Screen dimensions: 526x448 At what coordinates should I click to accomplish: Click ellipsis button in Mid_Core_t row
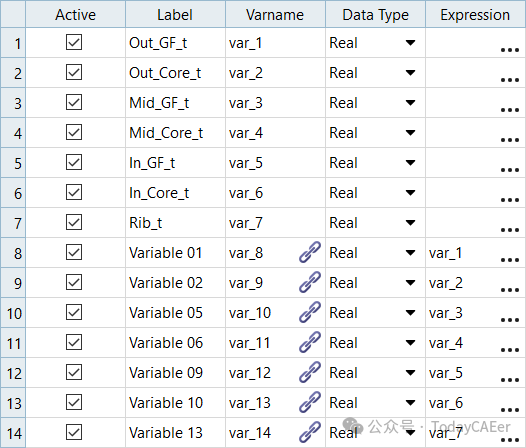(510, 140)
